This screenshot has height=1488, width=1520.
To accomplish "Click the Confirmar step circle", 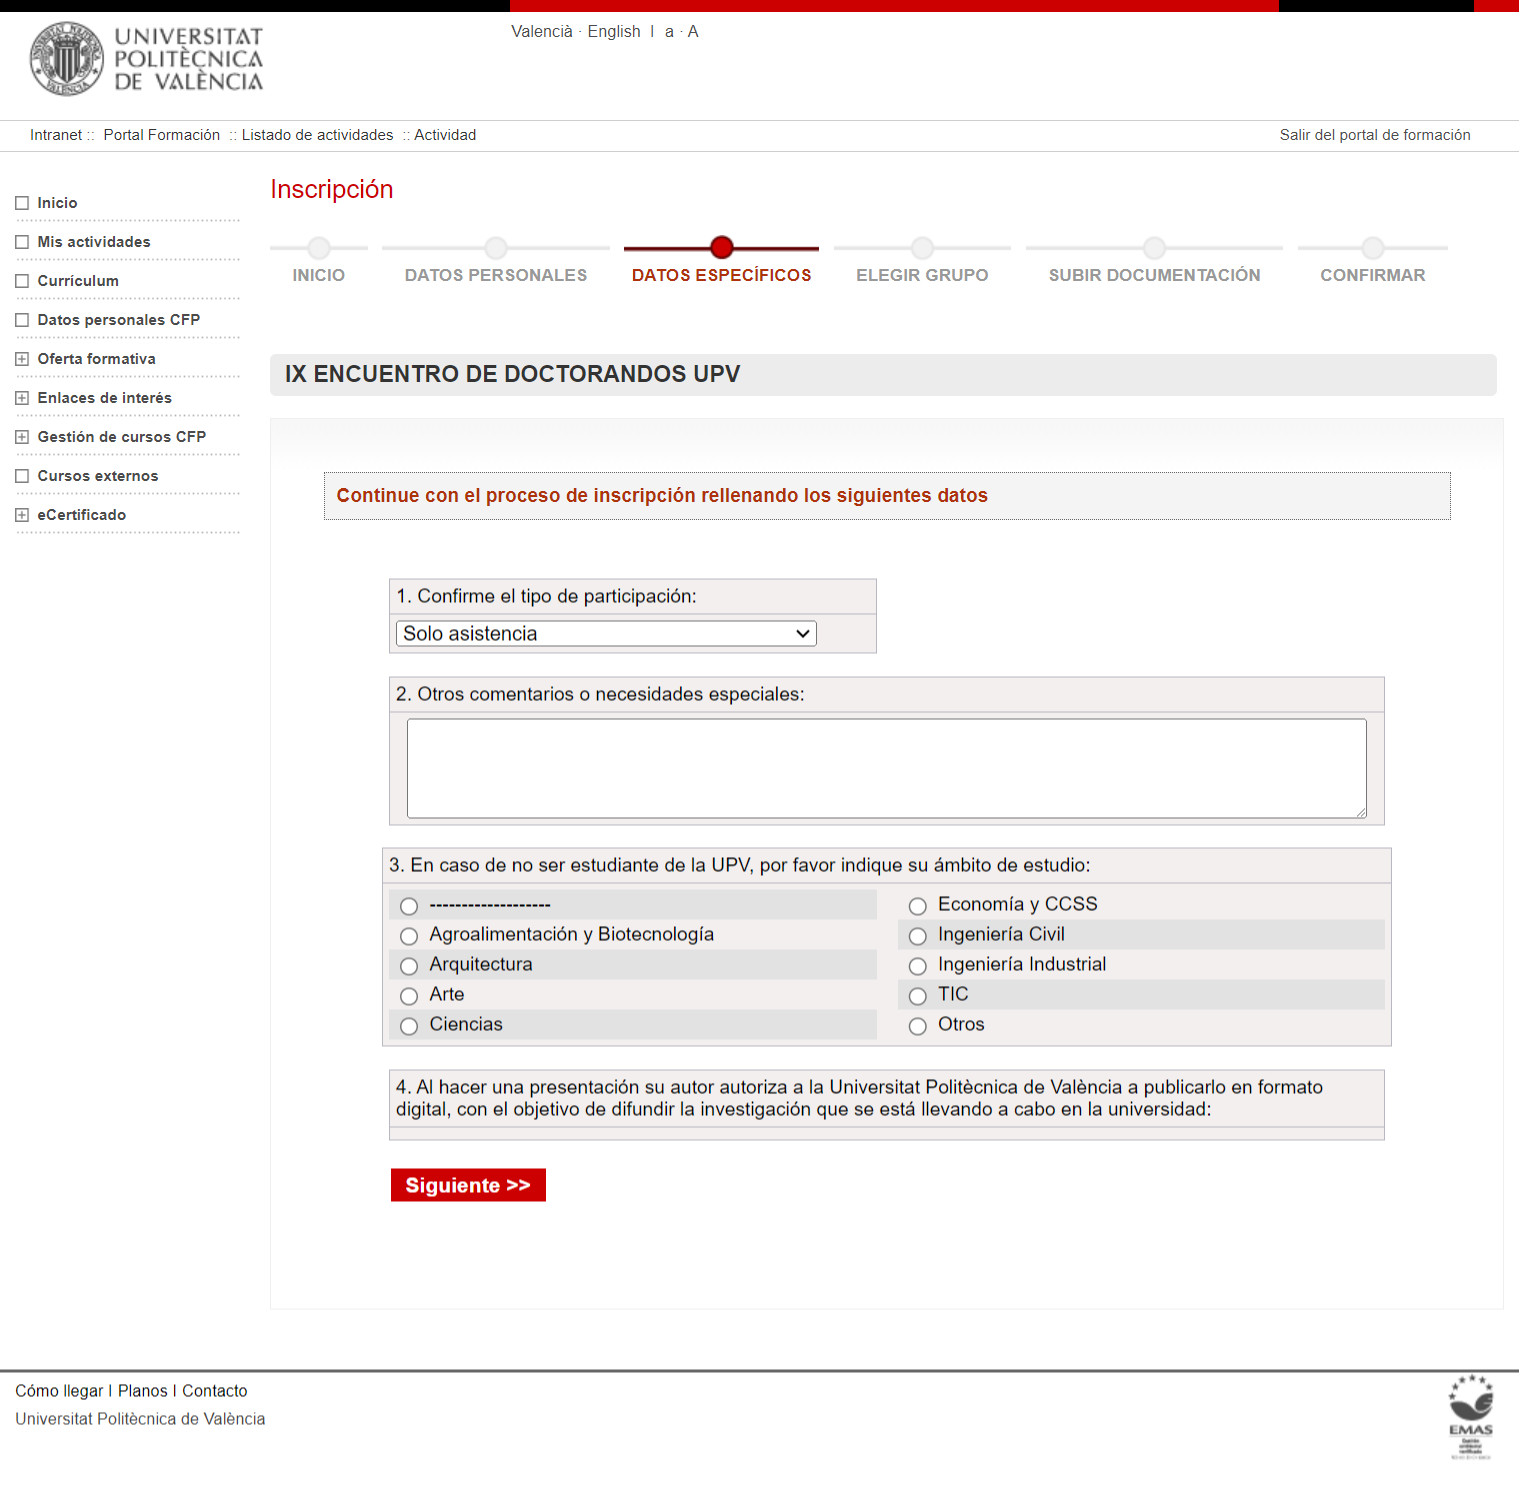I will click(1372, 247).
